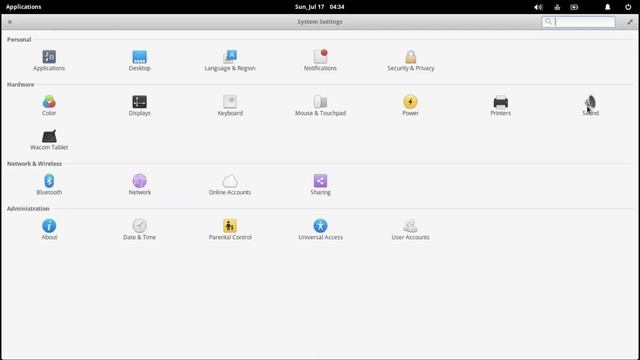Screen dimensions: 640x360
Task: Click the Applications menu in the top panel
Action: (x=23, y=7)
